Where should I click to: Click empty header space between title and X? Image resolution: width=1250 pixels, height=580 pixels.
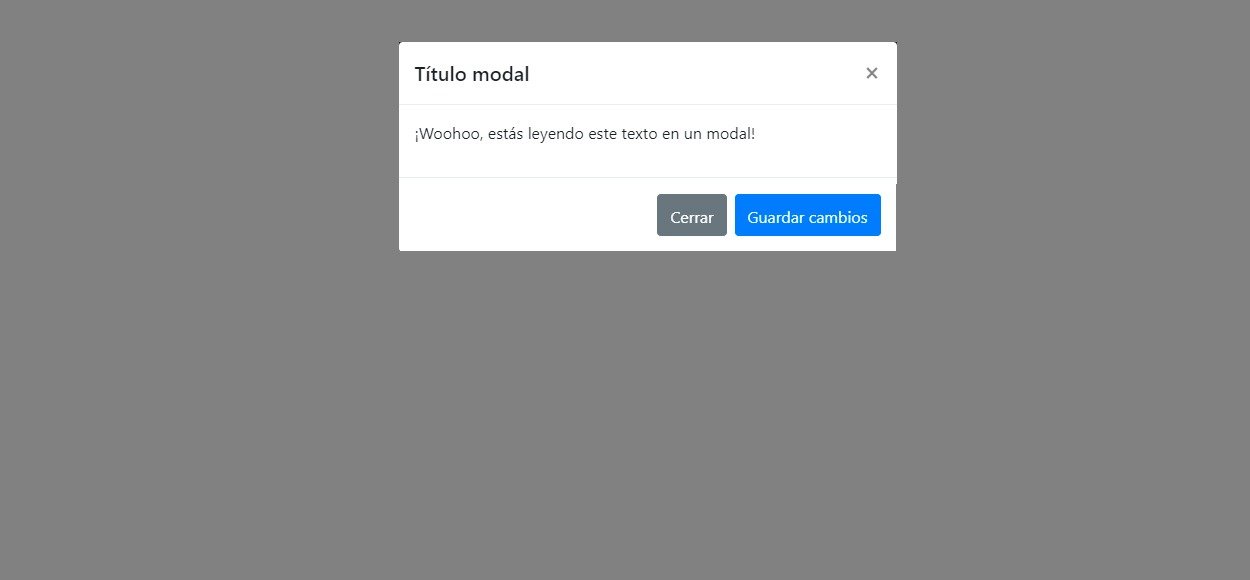coord(697,74)
